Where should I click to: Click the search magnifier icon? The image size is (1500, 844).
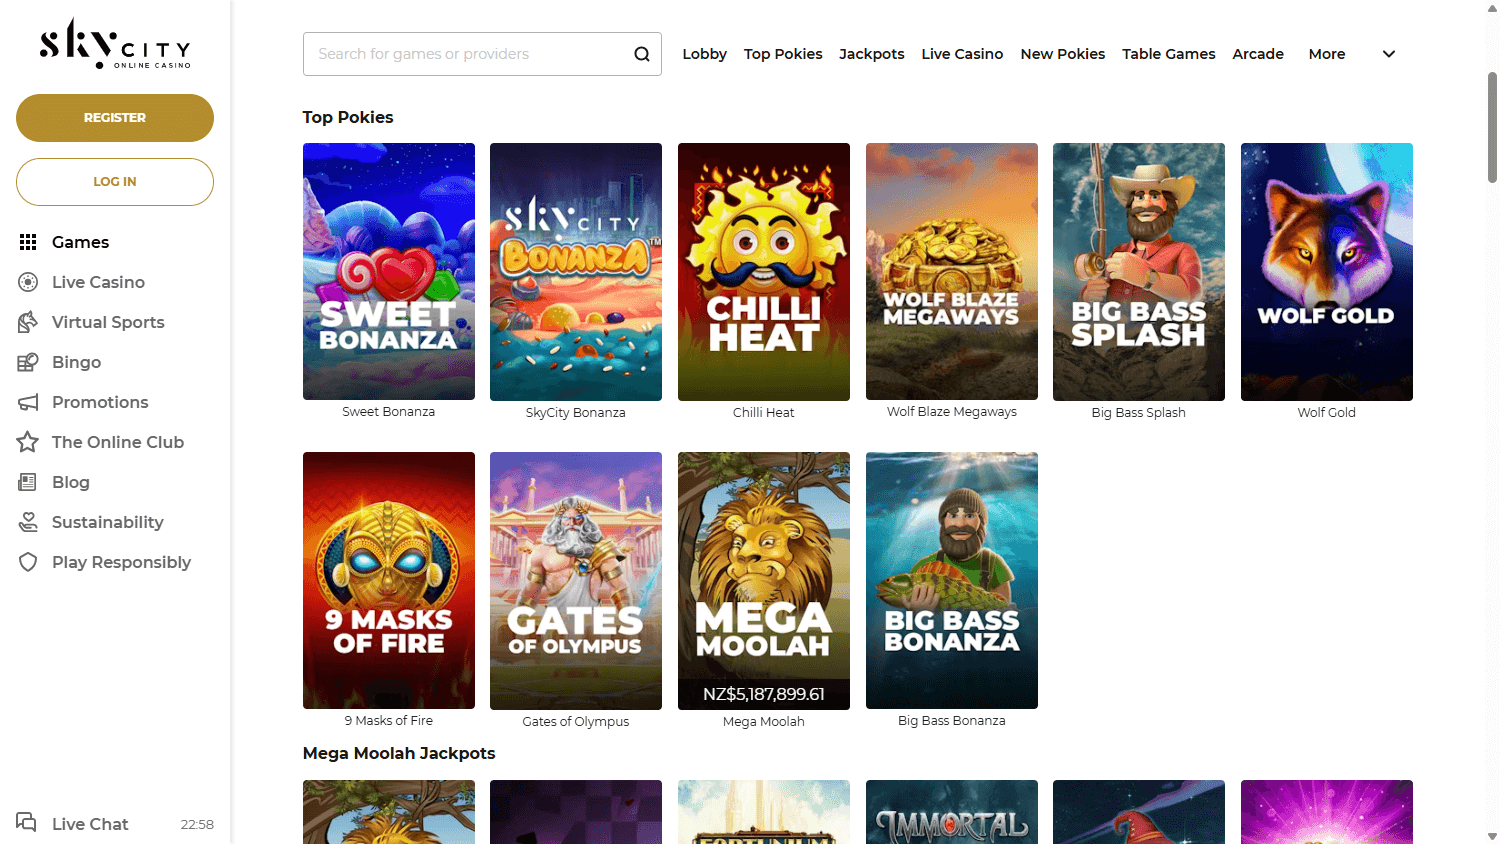tap(641, 53)
